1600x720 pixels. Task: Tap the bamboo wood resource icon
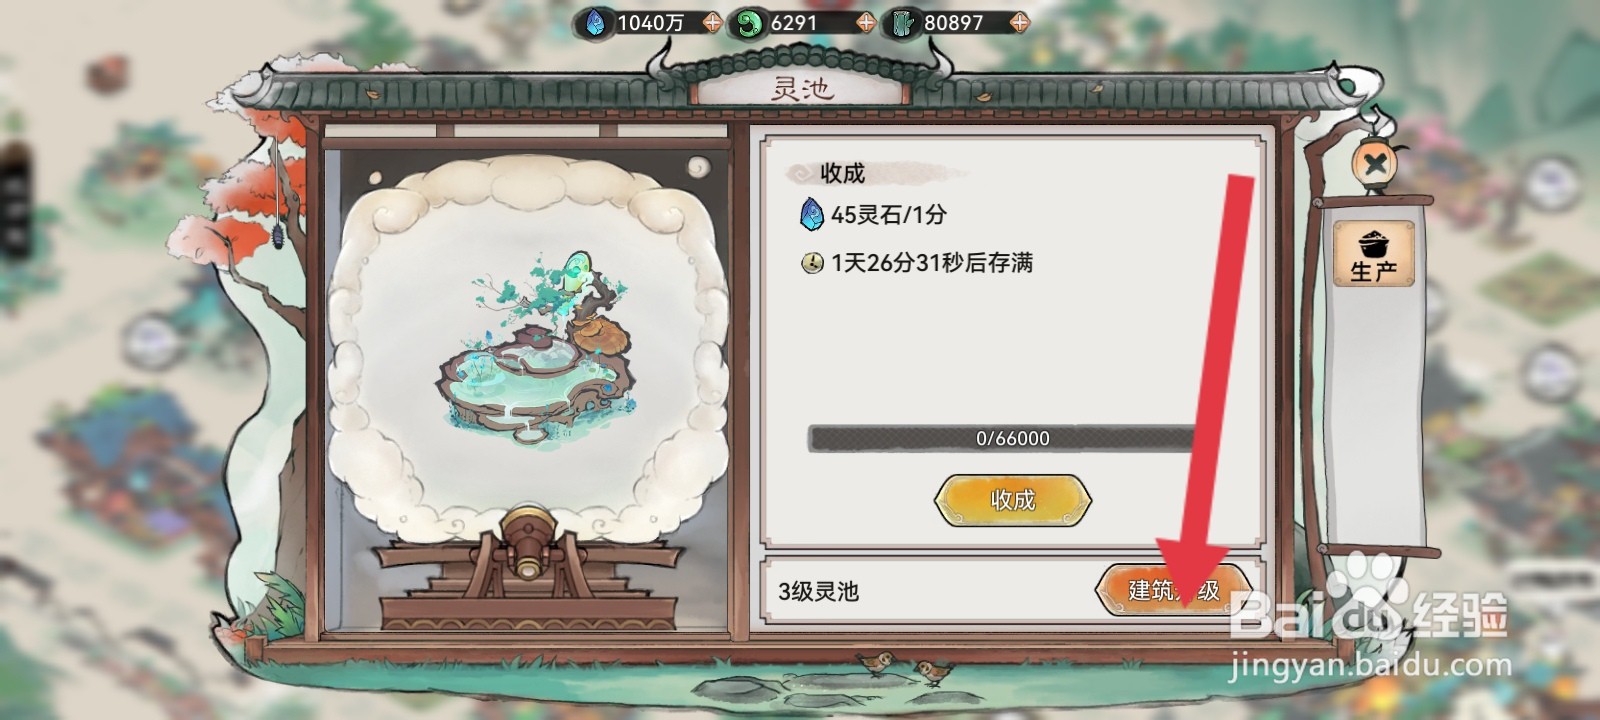click(x=901, y=23)
